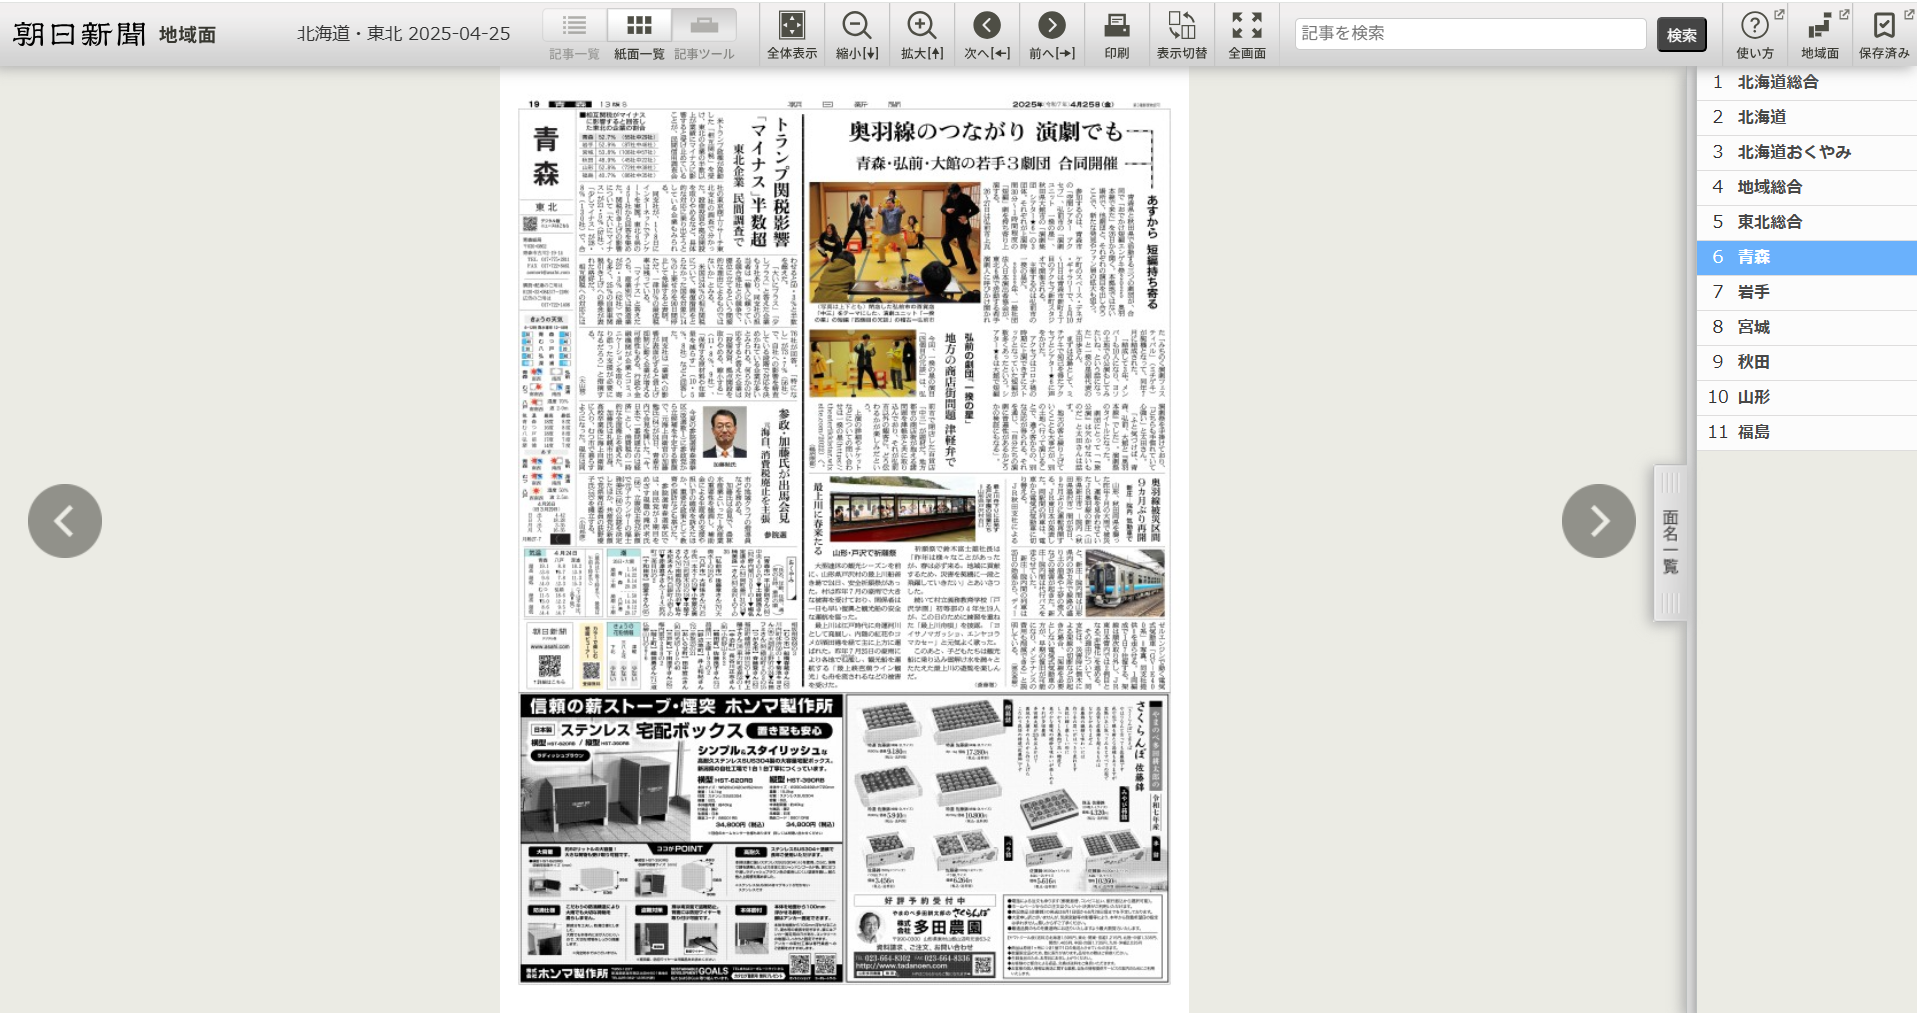This screenshot has height=1013, width=1917.
Task: Toggle display mode with 表示切替
Action: [x=1181, y=26]
